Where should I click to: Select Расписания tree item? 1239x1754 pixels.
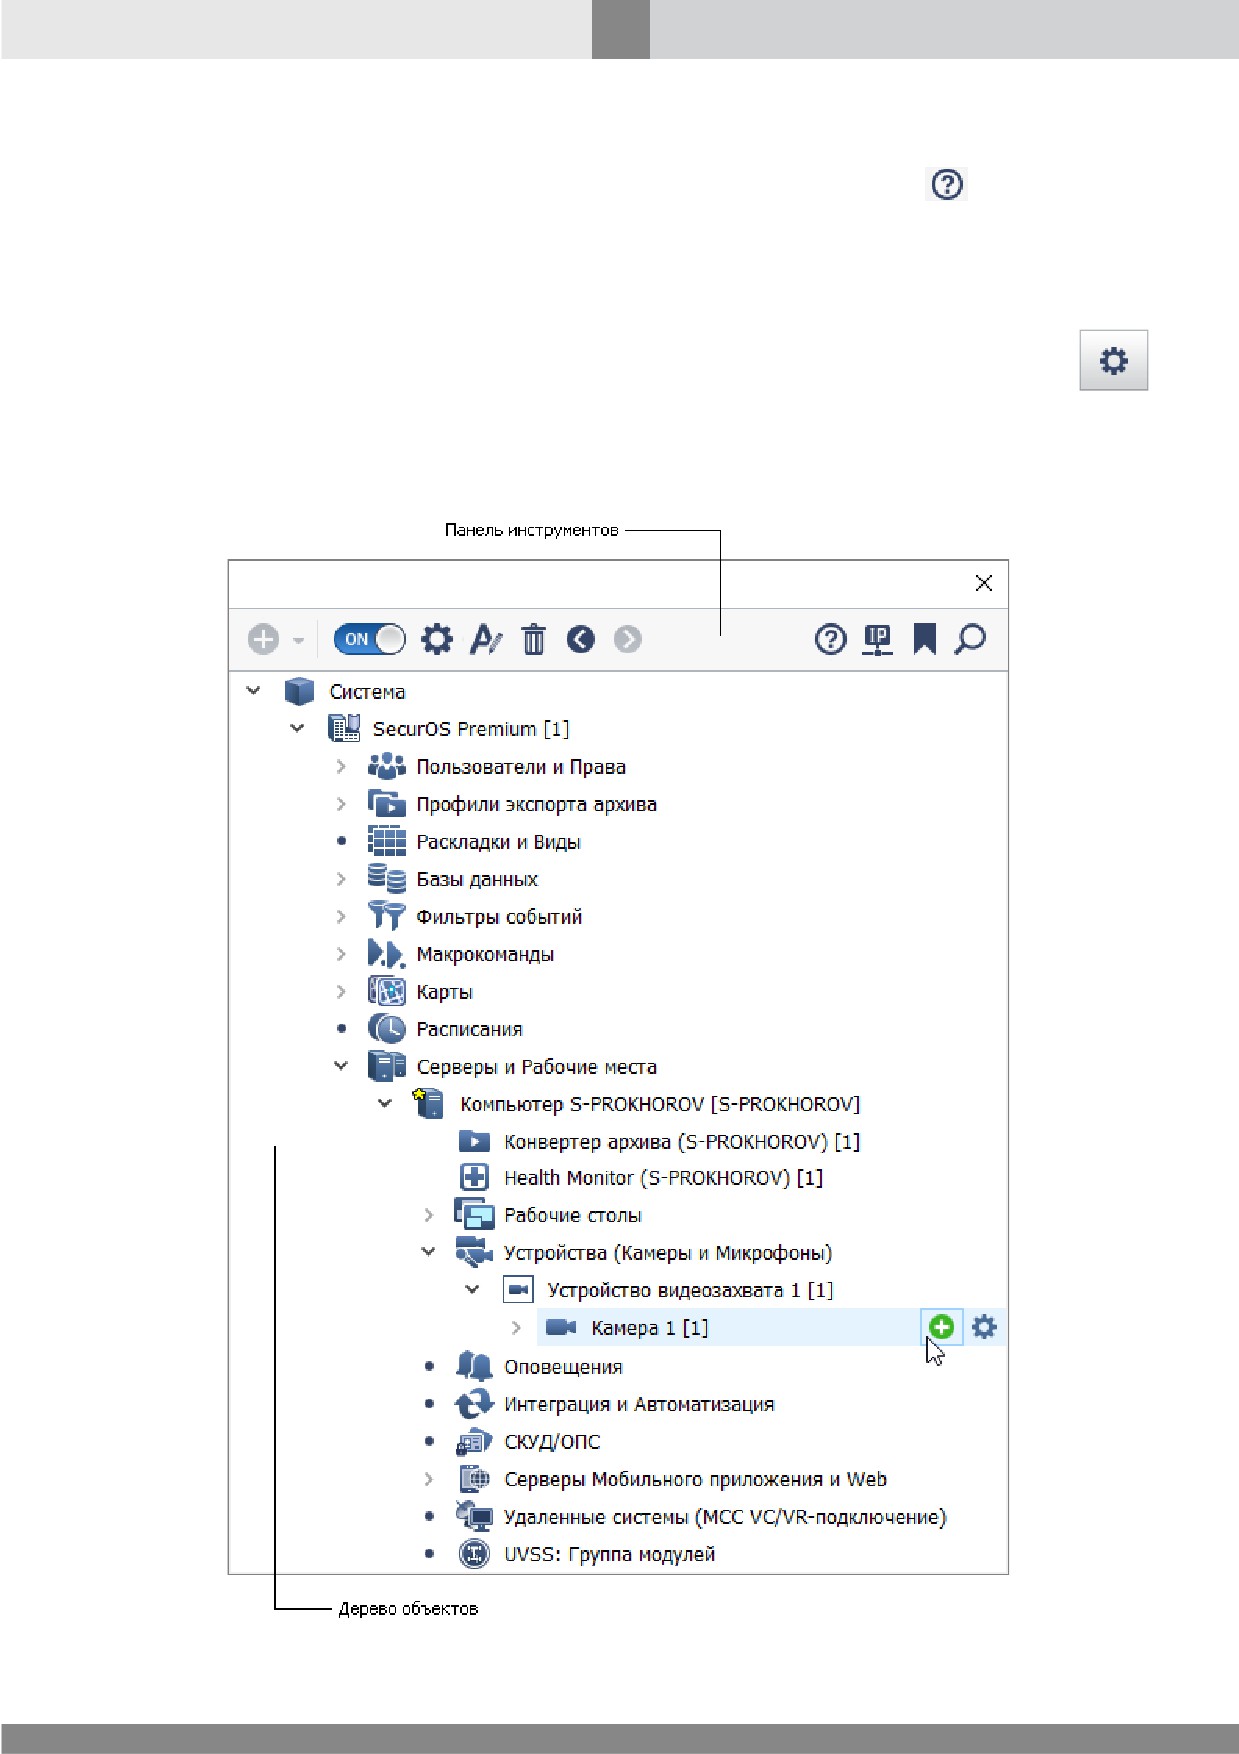pos(469,1029)
